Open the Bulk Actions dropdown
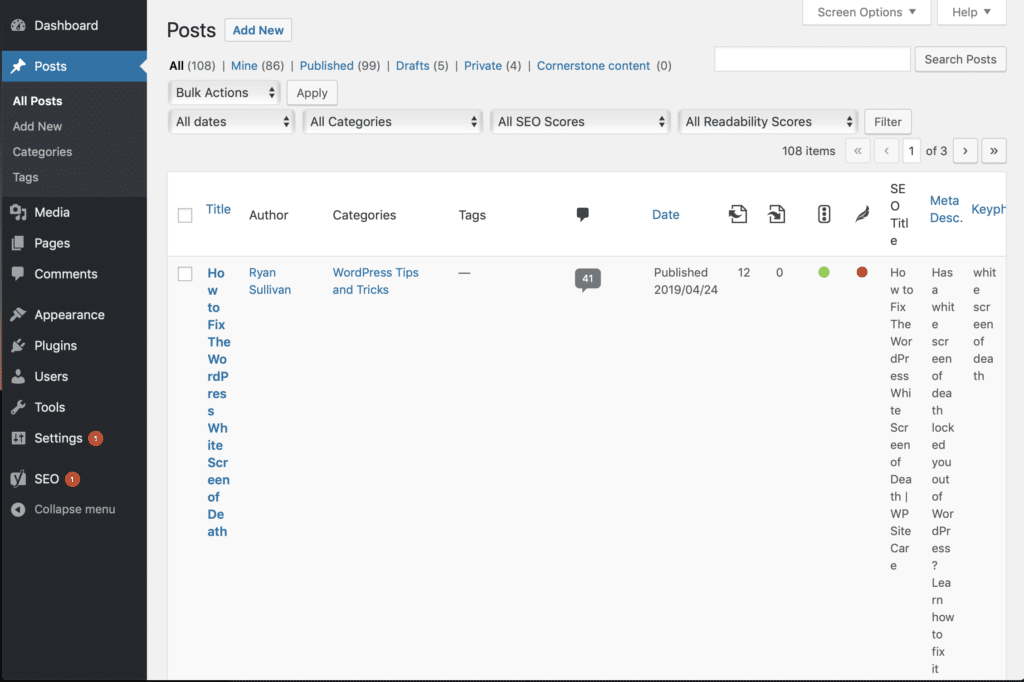1024x682 pixels. (x=224, y=93)
